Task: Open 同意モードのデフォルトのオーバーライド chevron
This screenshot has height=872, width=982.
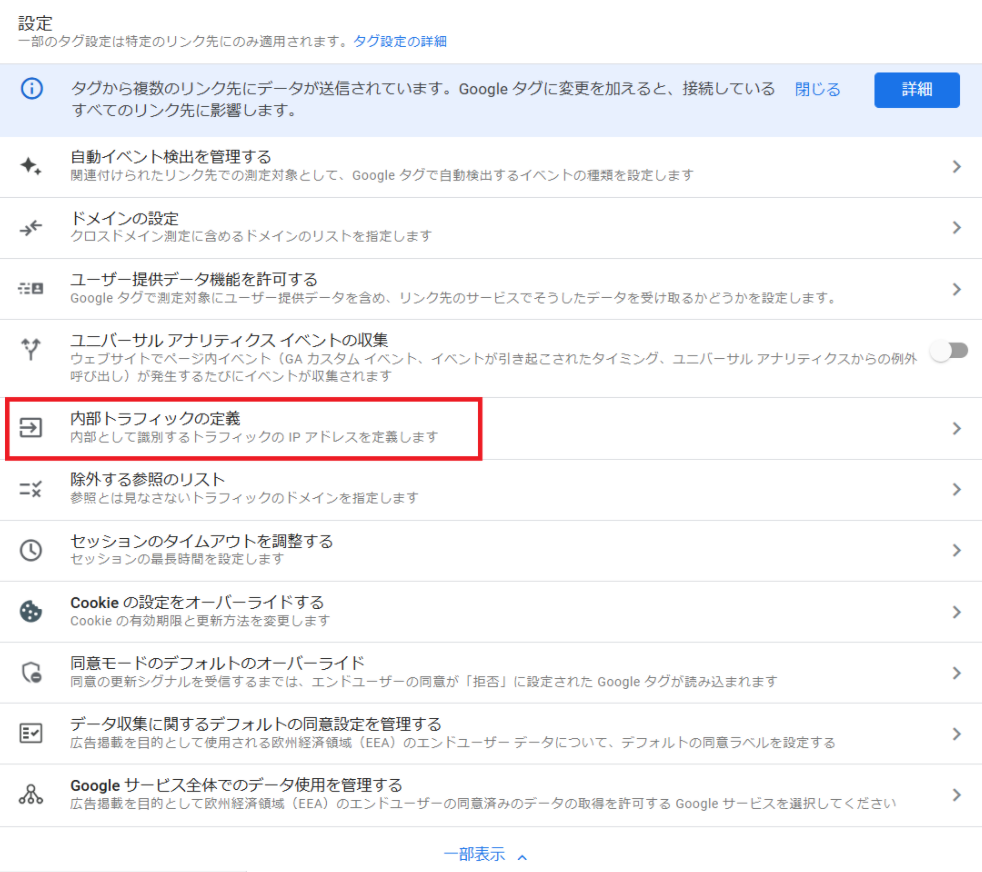Action: (x=956, y=673)
